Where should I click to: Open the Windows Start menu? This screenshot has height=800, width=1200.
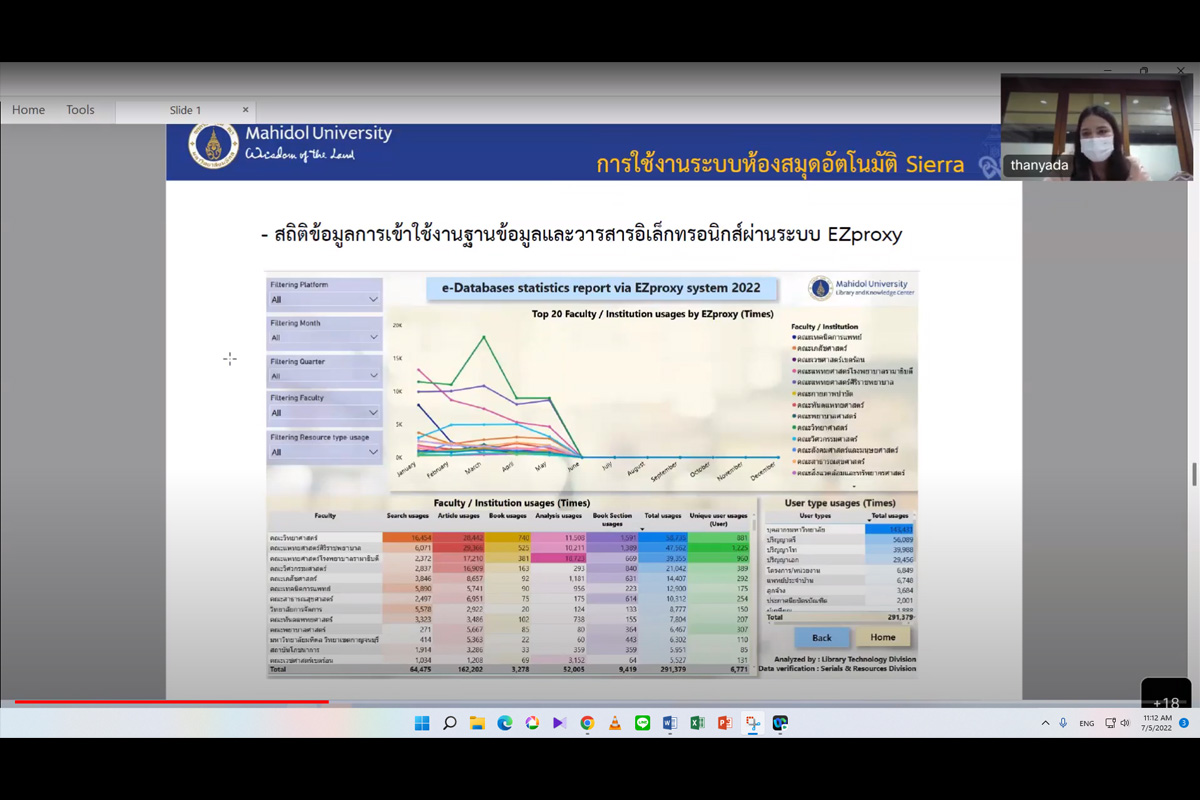422,723
